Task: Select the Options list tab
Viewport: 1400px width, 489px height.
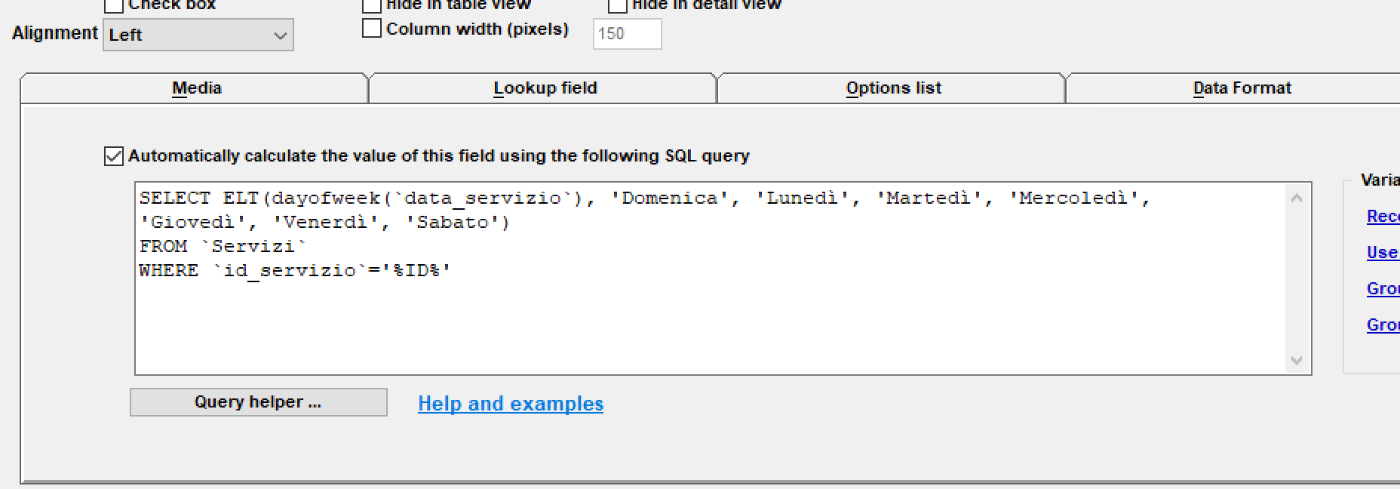Action: point(893,88)
